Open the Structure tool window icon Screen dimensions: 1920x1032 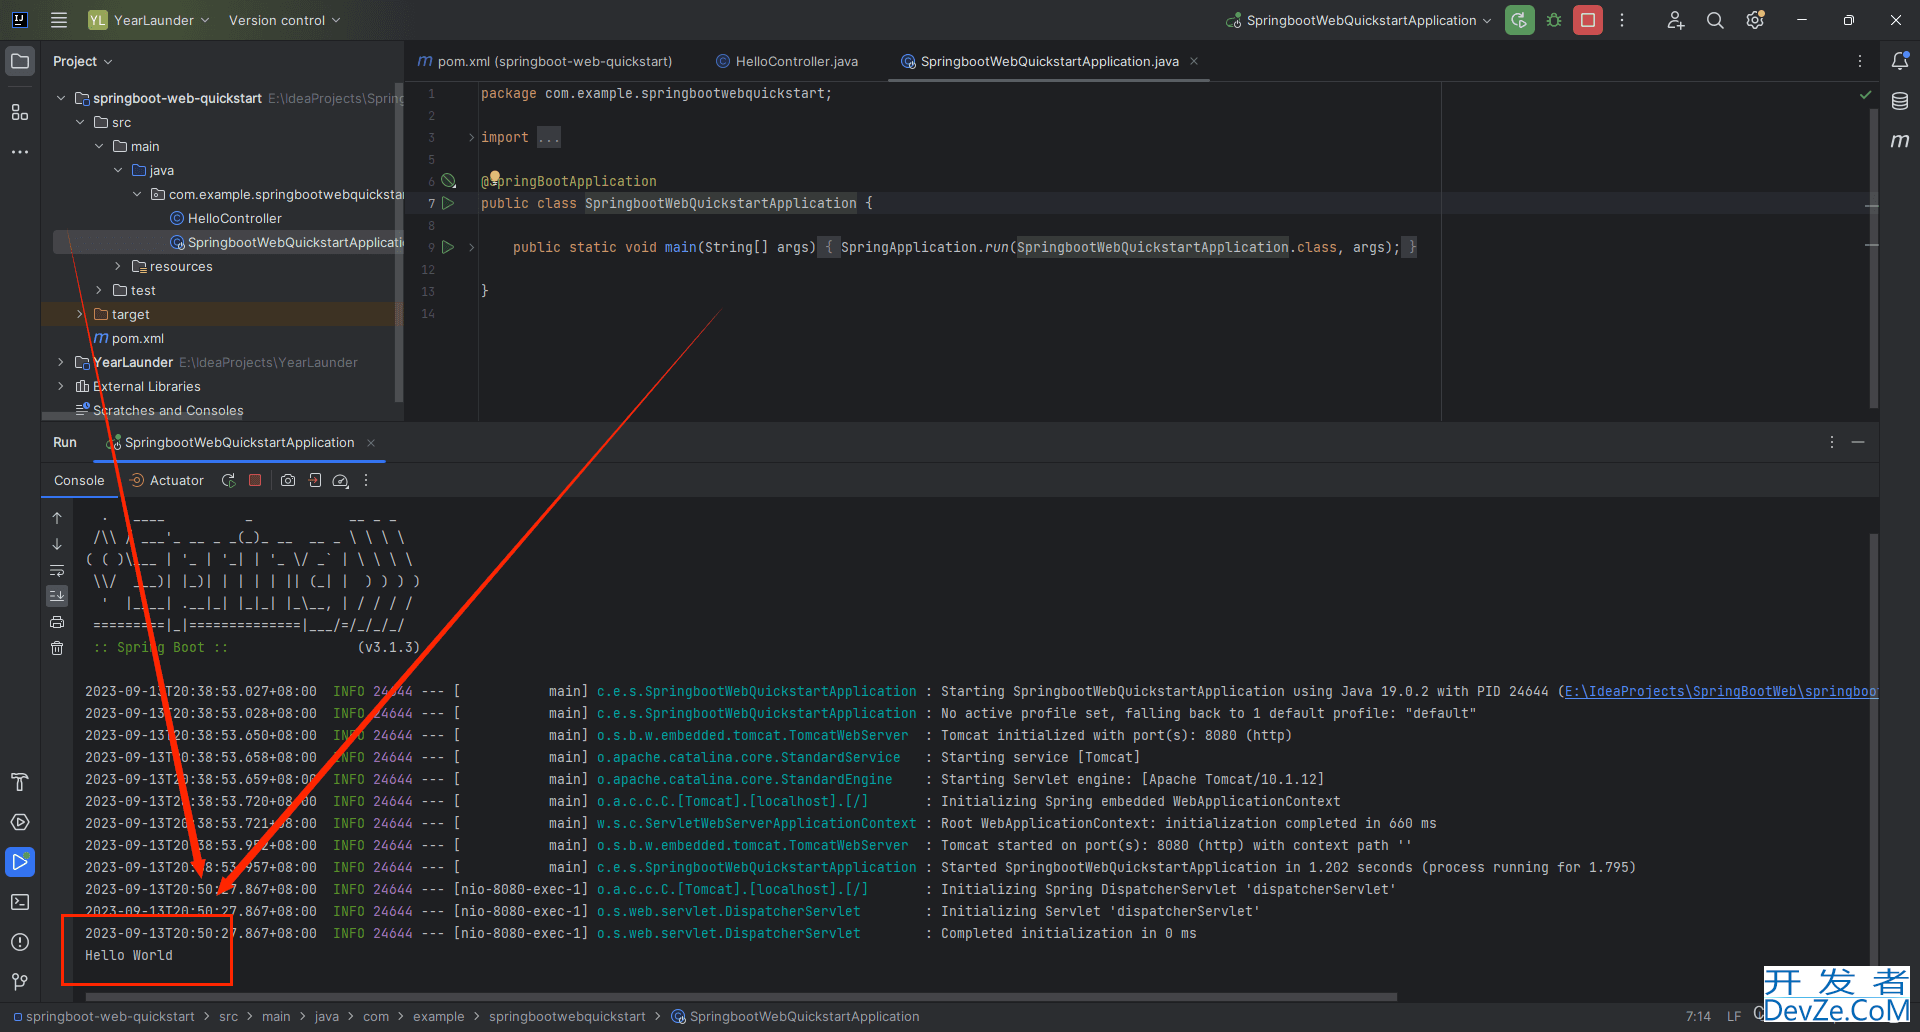tap(20, 112)
